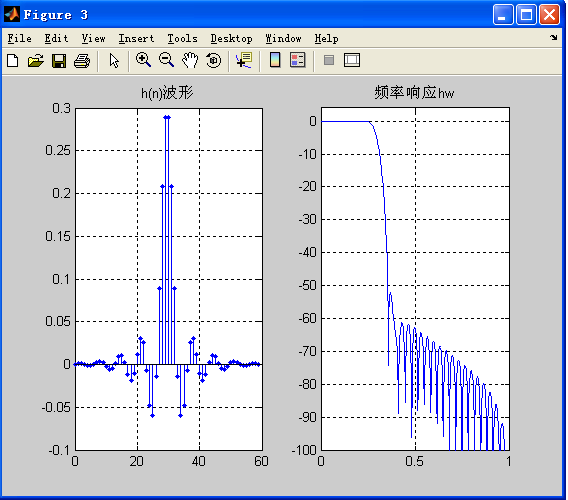Enable the Rotate 3D tool
This screenshot has width=568, height=500.
click(x=213, y=60)
